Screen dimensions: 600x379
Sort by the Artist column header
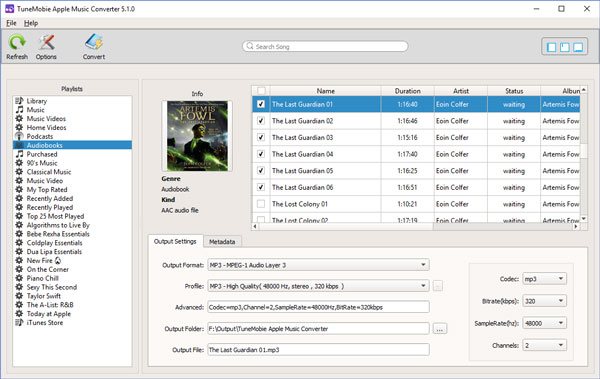(x=461, y=91)
